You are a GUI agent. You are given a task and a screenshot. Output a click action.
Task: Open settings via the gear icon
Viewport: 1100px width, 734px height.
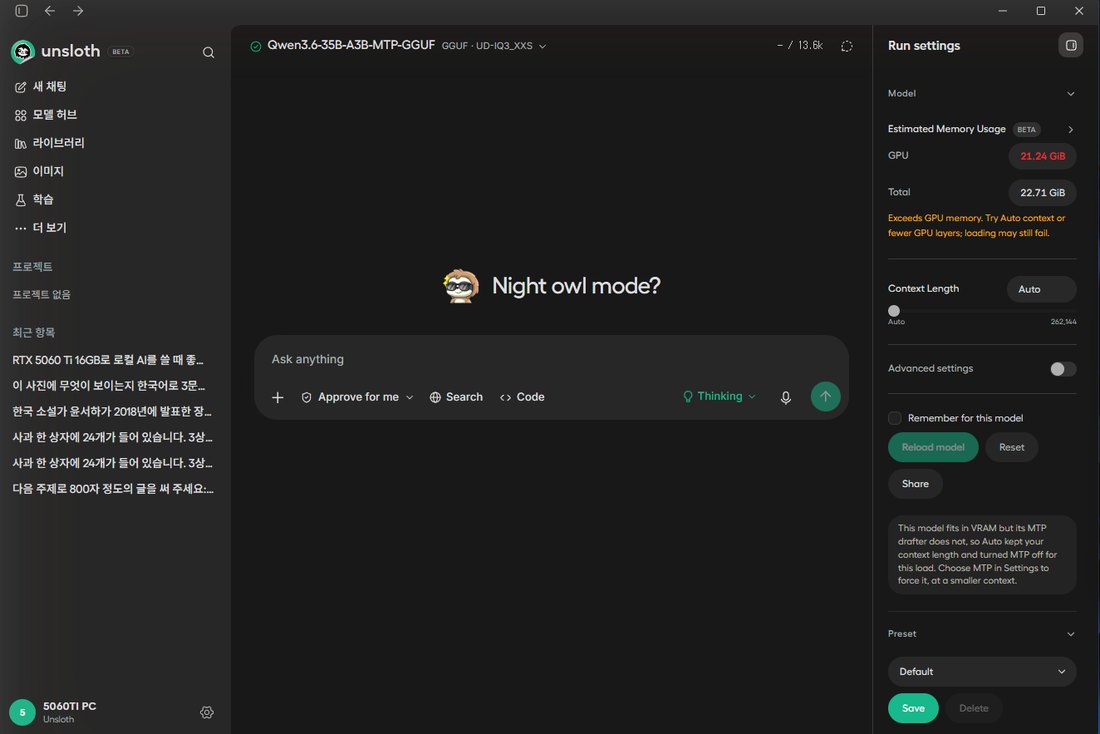click(x=207, y=712)
